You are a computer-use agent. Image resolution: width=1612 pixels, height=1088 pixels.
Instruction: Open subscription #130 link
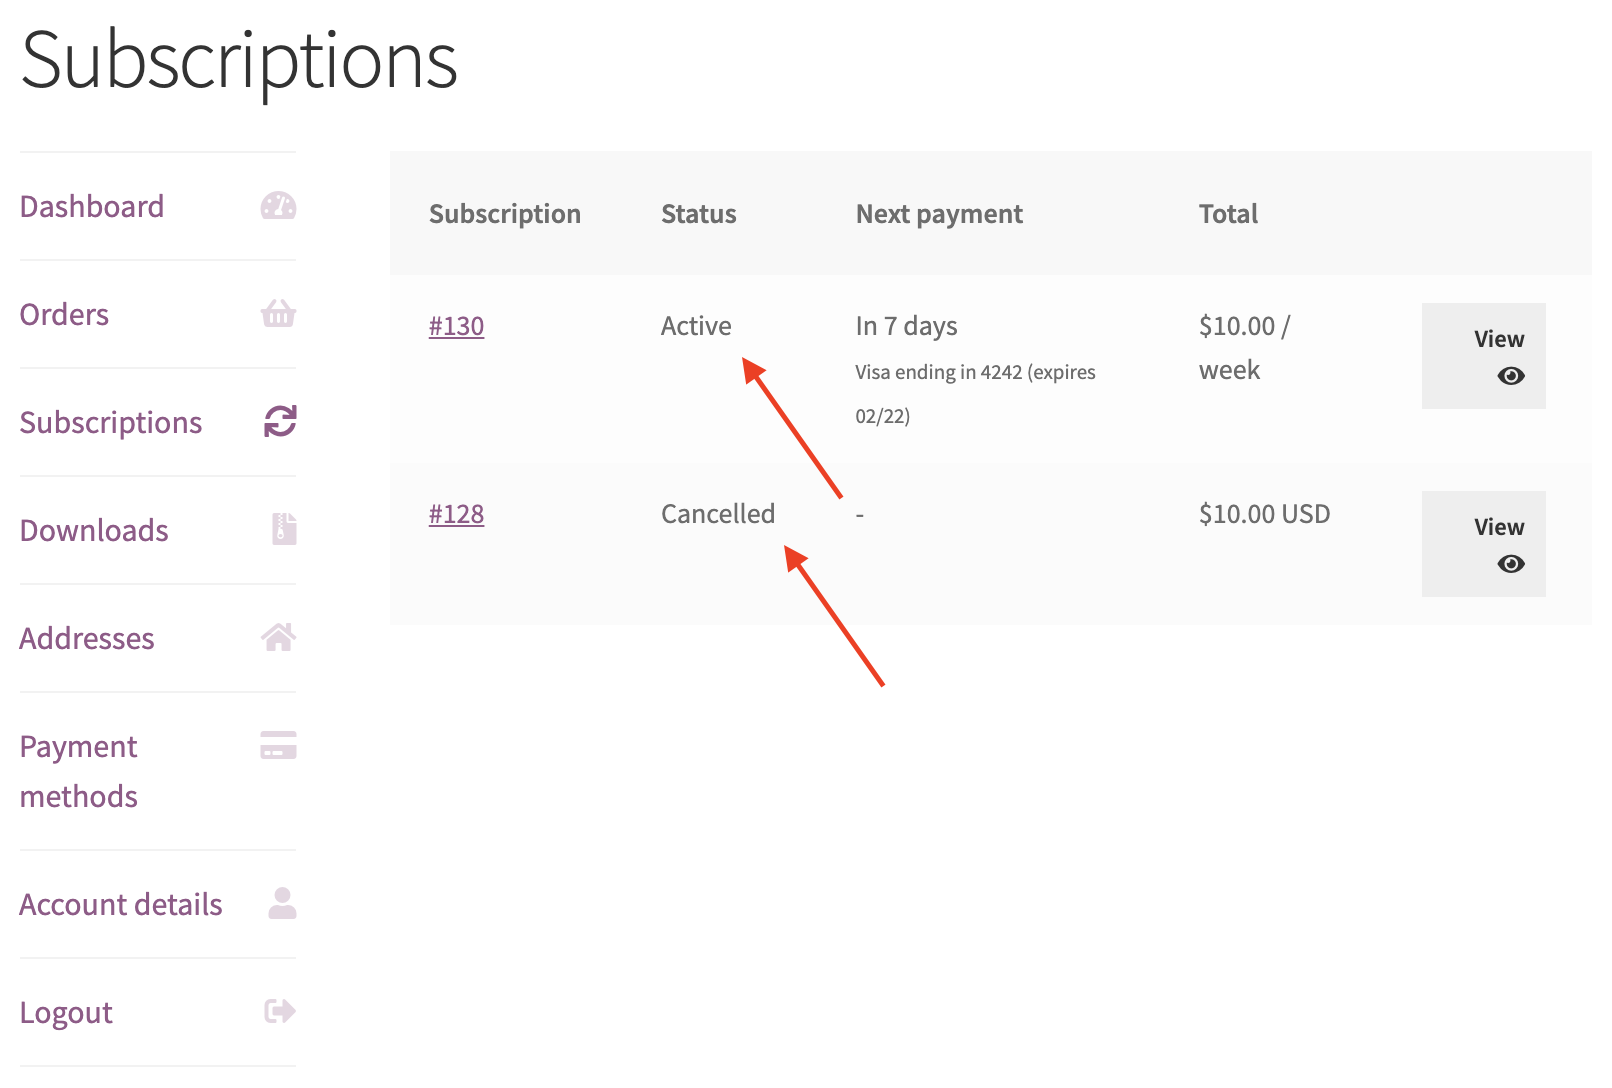(x=456, y=327)
